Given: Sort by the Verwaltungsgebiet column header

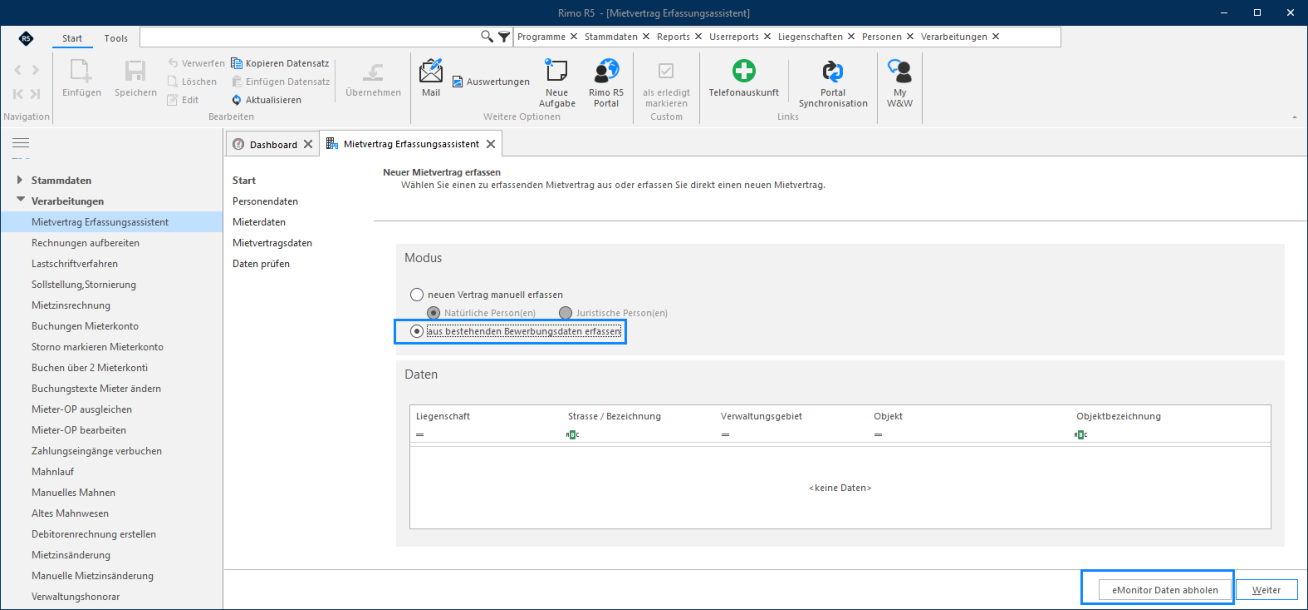Looking at the screenshot, I should 761,416.
